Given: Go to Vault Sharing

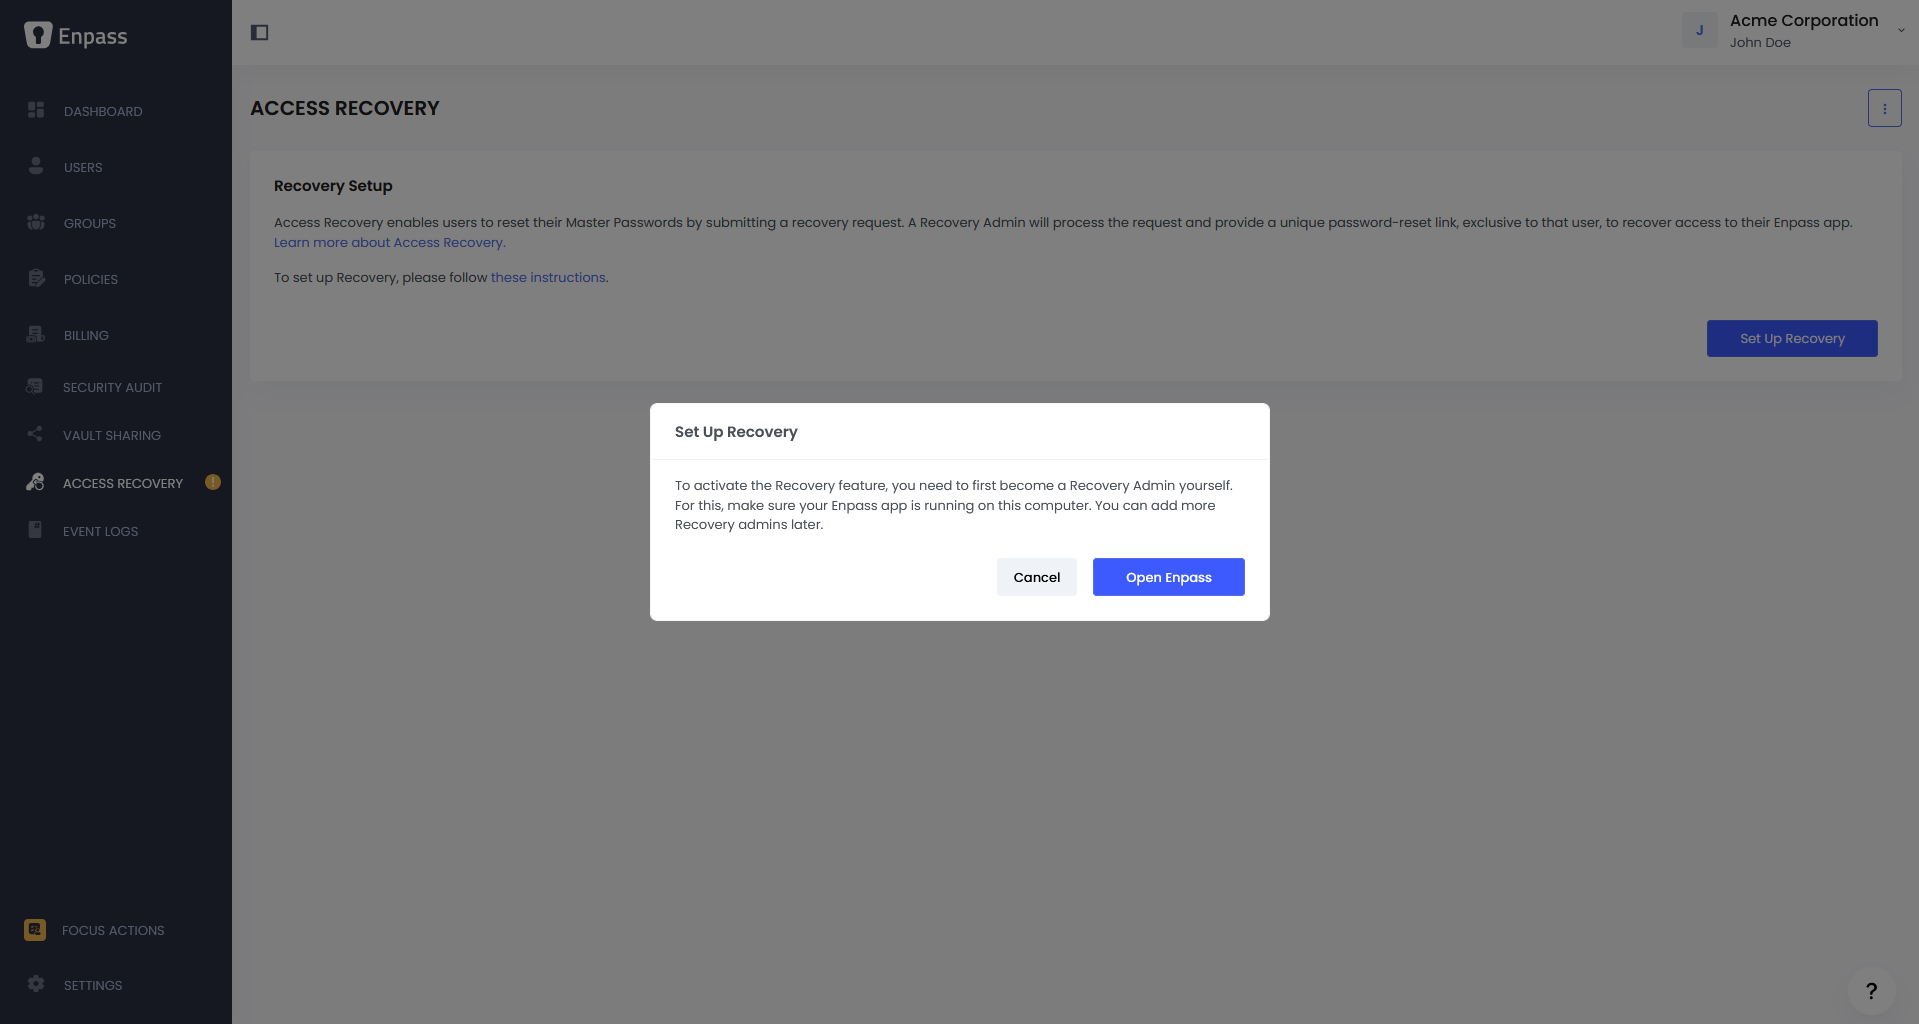Looking at the screenshot, I should pos(112,435).
